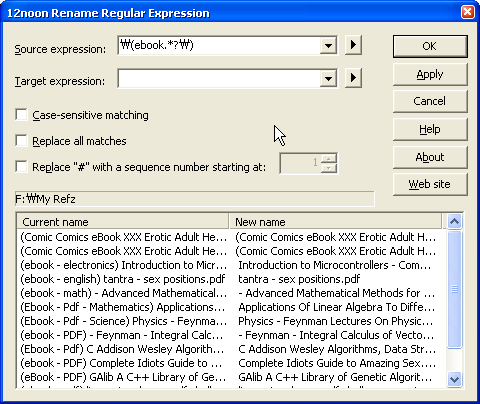
Task: Open Help button
Action: tap(430, 129)
